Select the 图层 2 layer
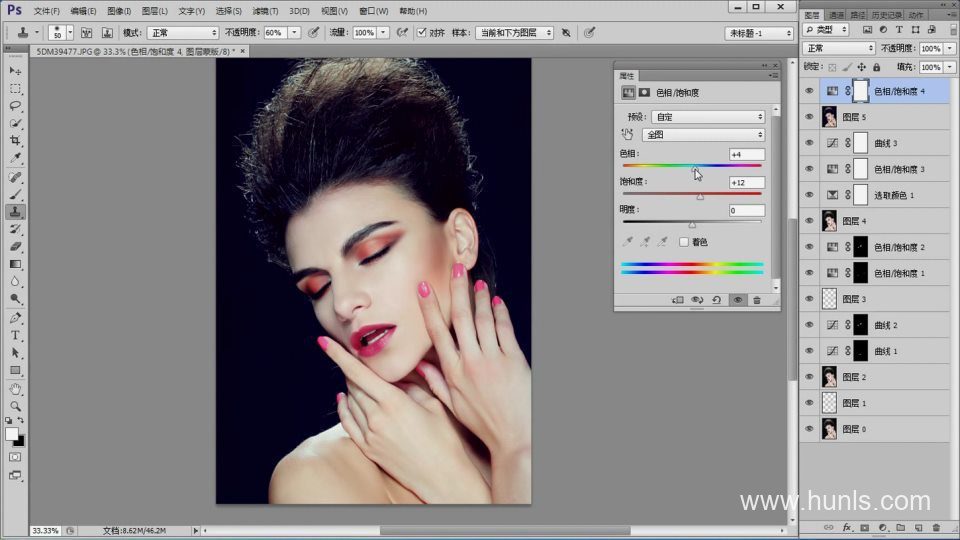This screenshot has height=540, width=960. (885, 377)
